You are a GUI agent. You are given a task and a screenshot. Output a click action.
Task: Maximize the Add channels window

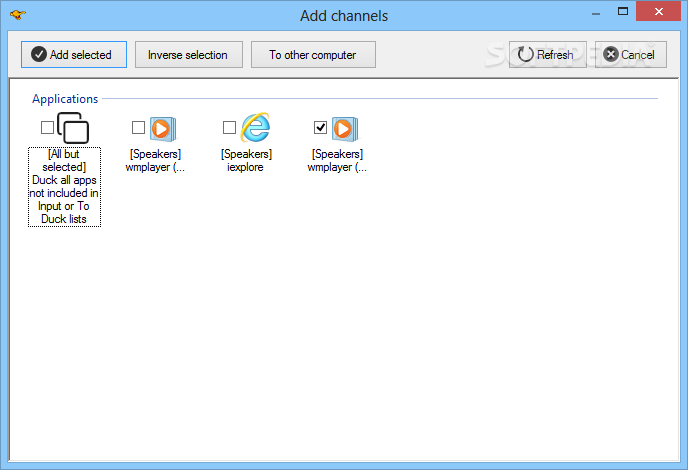(x=623, y=12)
